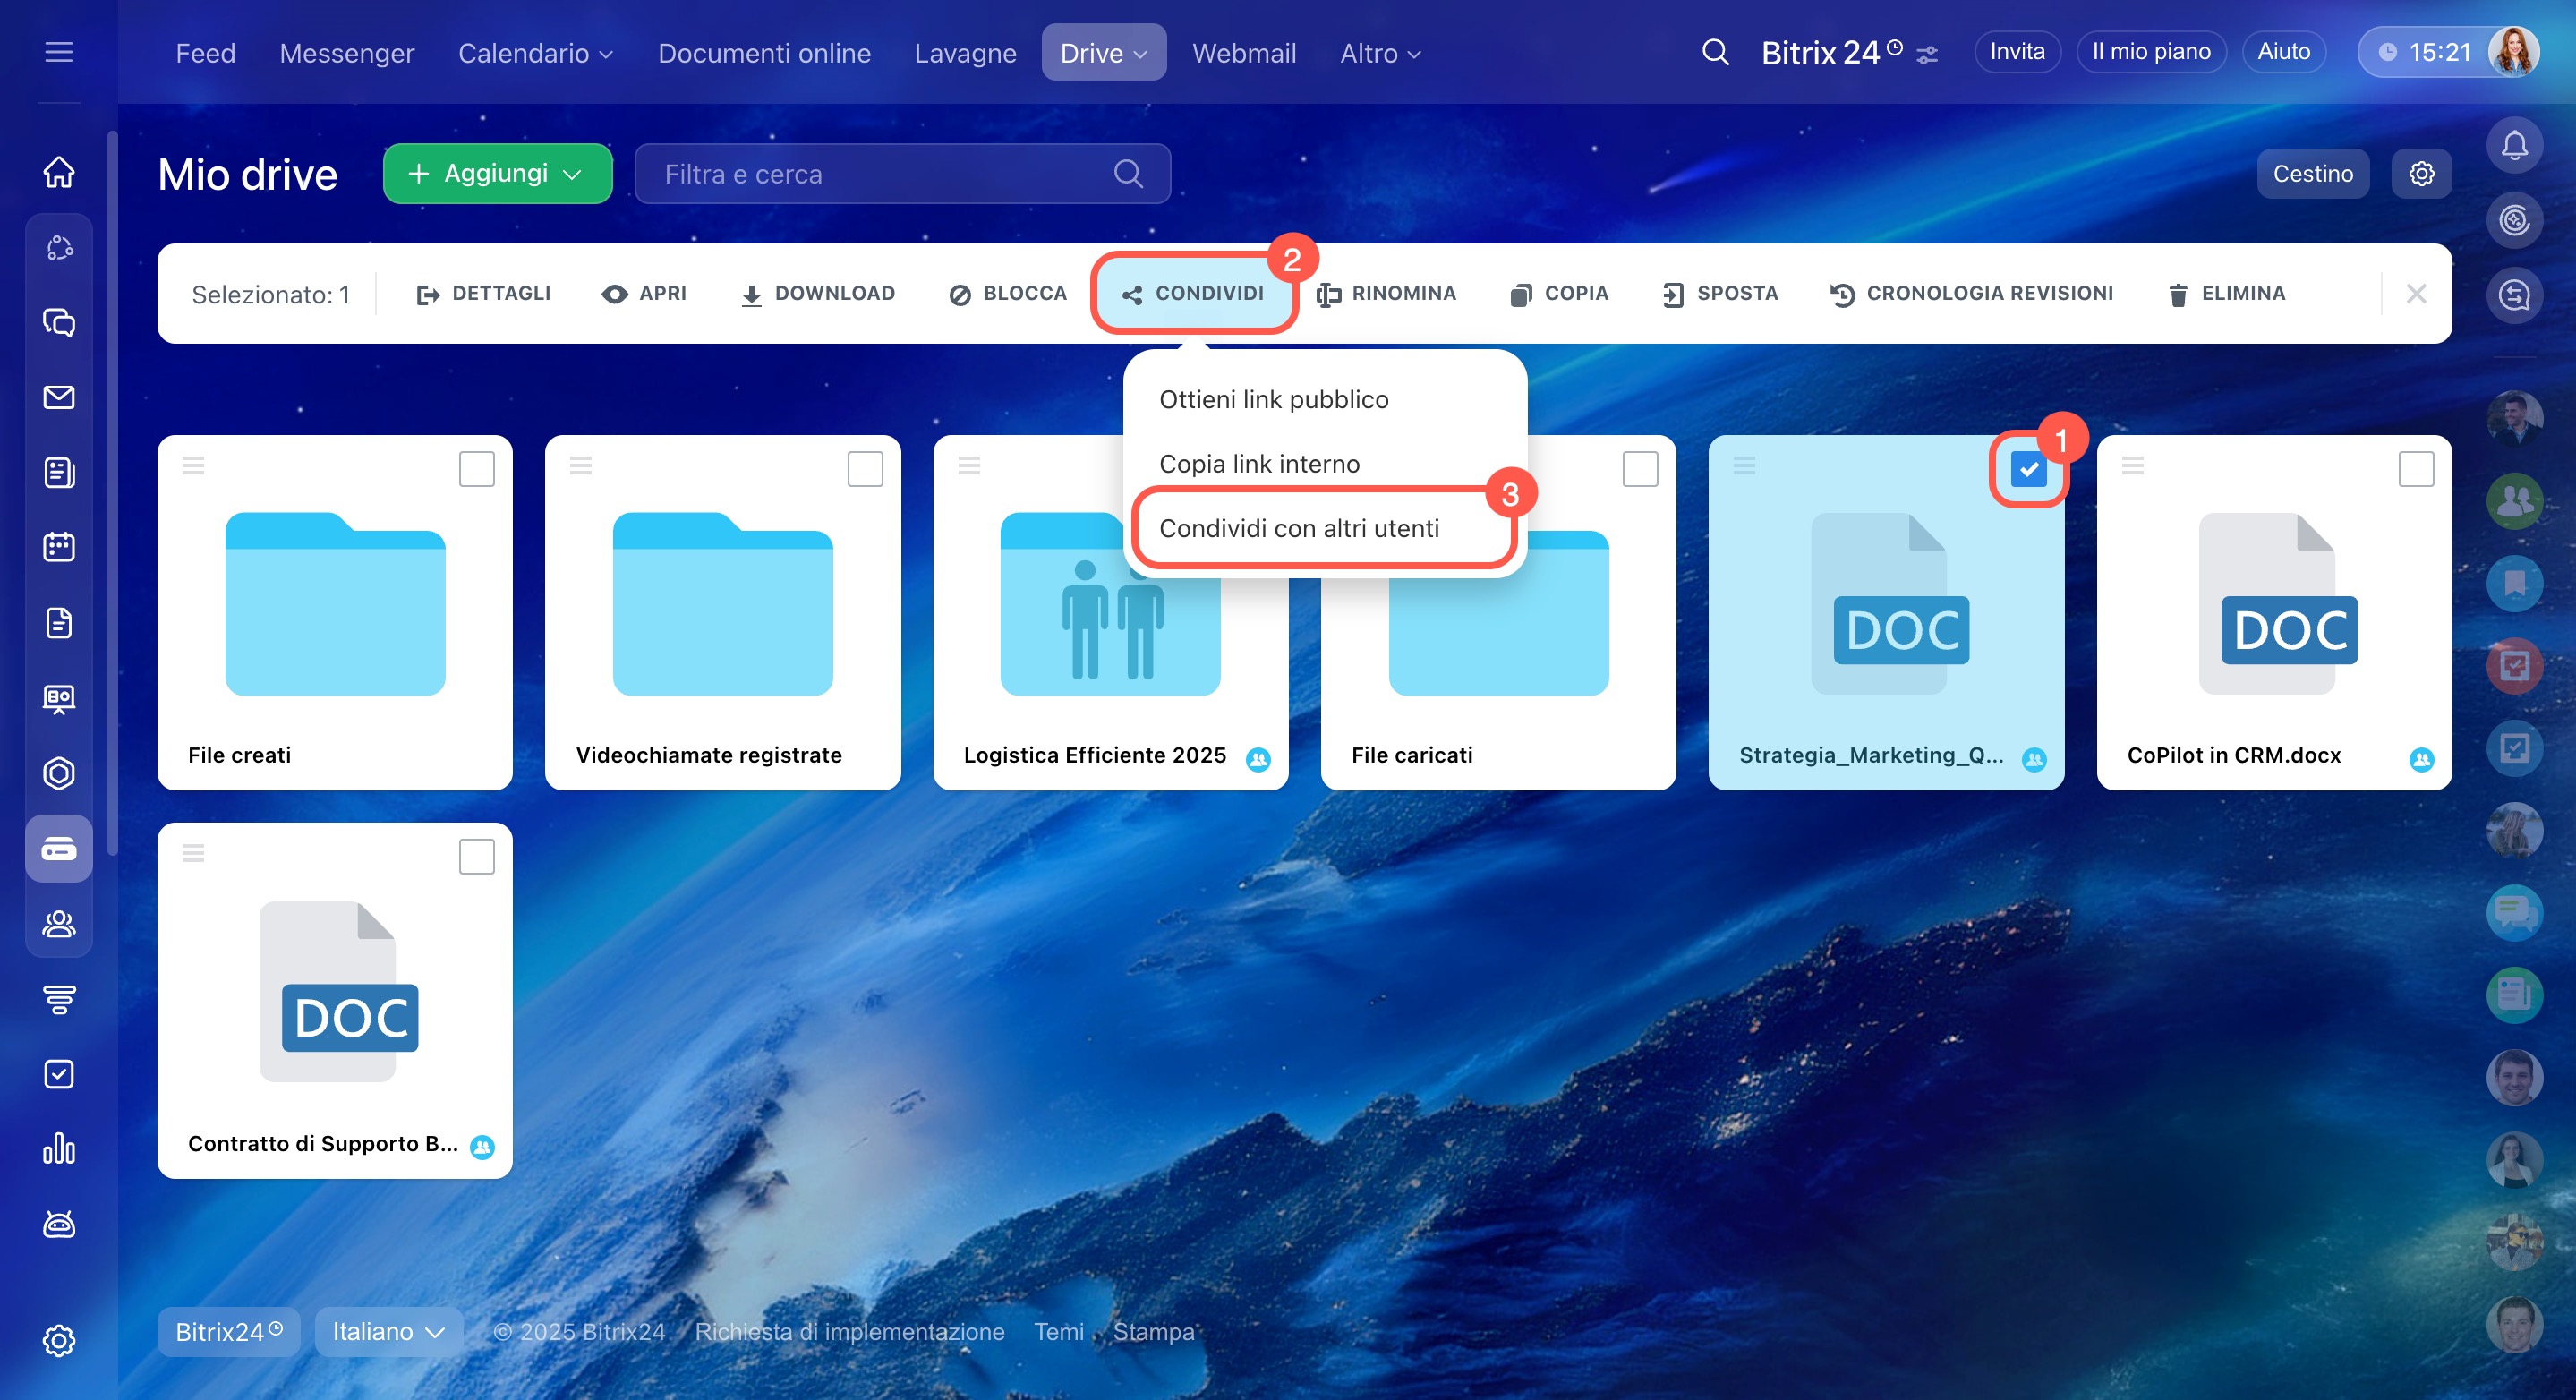Open the Italiano language dropdown
The width and height of the screenshot is (2576, 1400).
coord(388,1331)
